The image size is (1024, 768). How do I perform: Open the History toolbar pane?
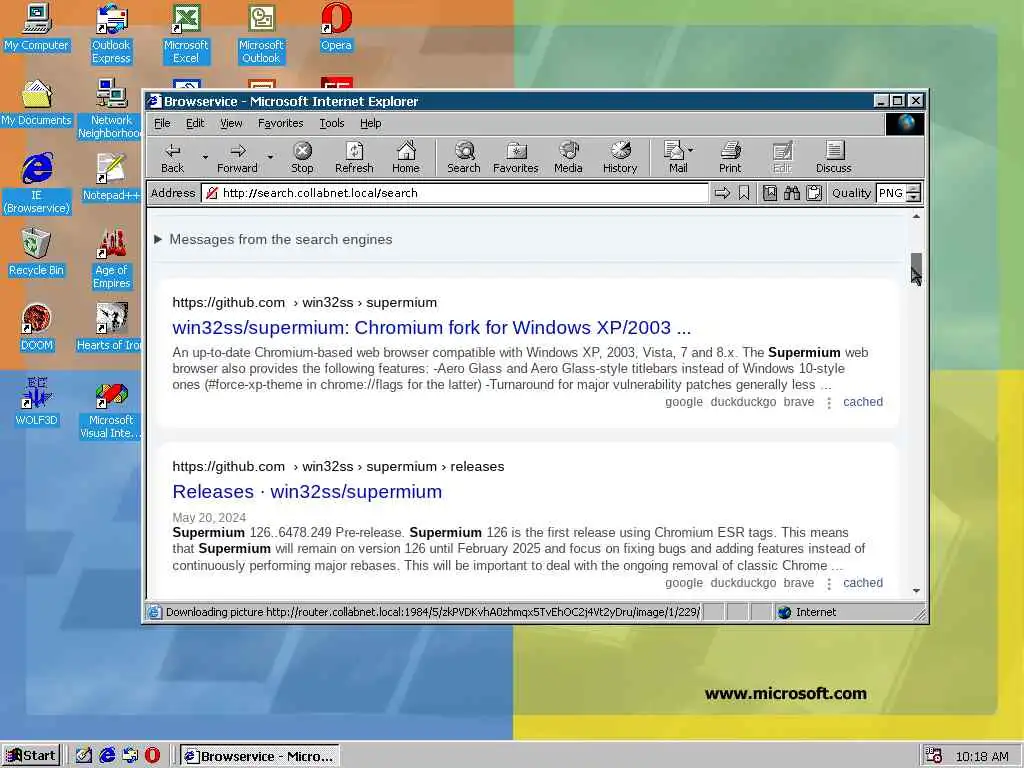(x=620, y=157)
